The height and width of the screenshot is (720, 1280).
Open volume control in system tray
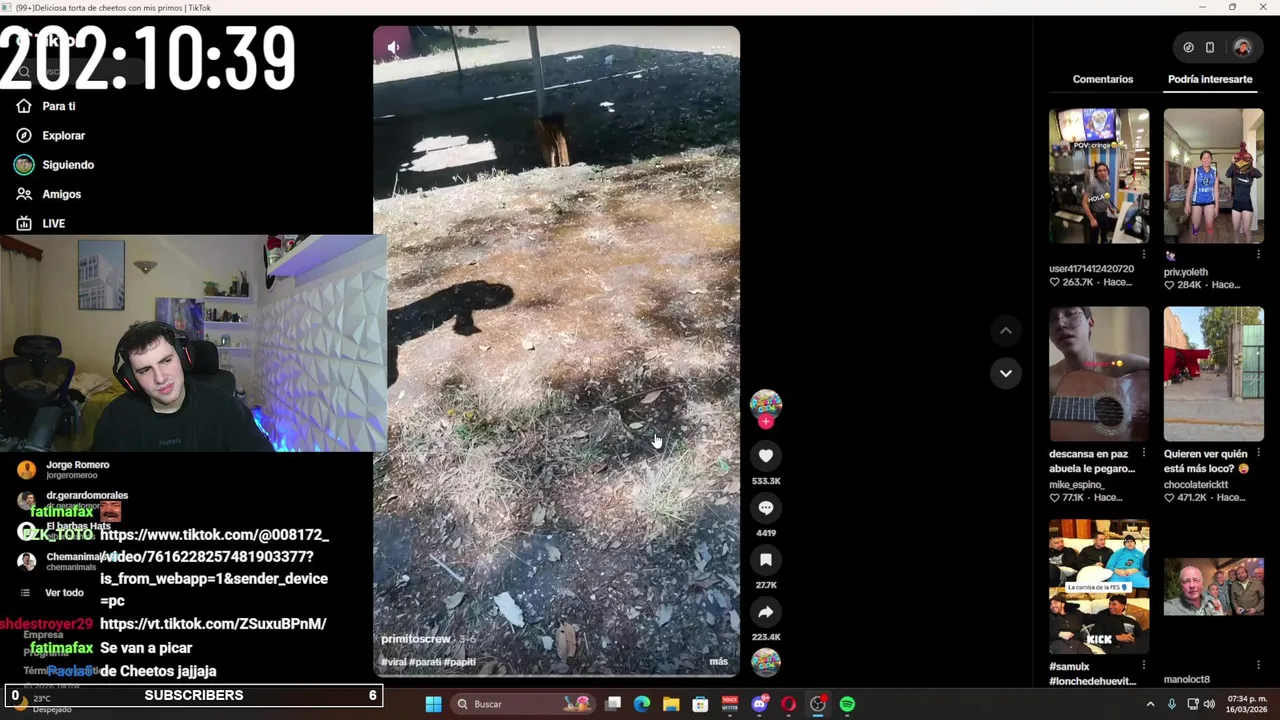1209,704
